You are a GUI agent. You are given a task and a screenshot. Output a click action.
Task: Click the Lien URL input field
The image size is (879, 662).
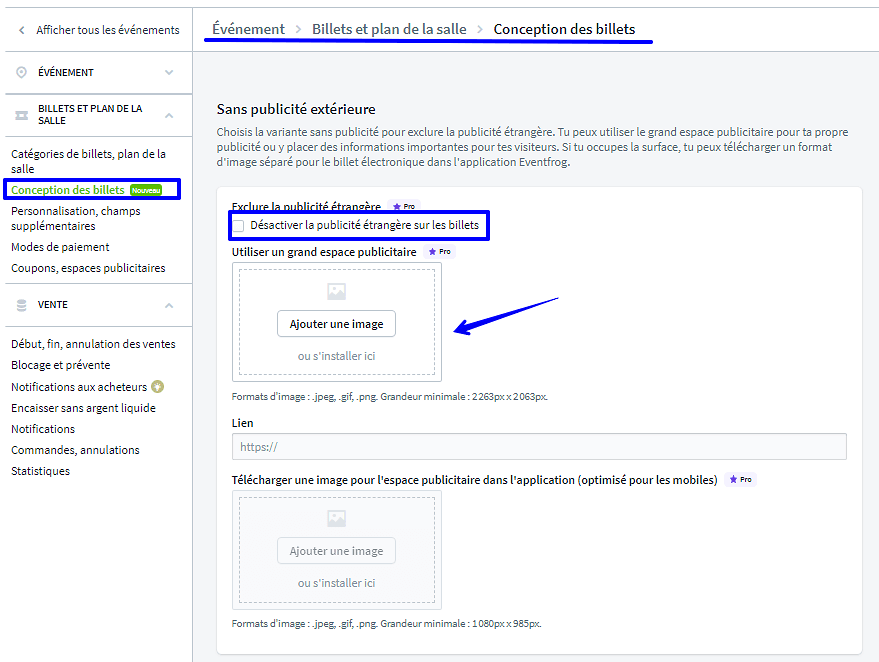(539, 447)
